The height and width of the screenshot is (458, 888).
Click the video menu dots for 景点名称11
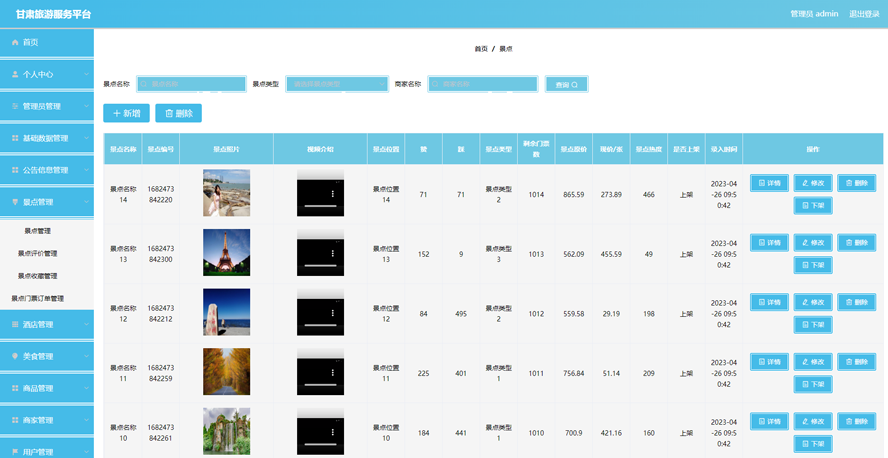[x=333, y=373]
